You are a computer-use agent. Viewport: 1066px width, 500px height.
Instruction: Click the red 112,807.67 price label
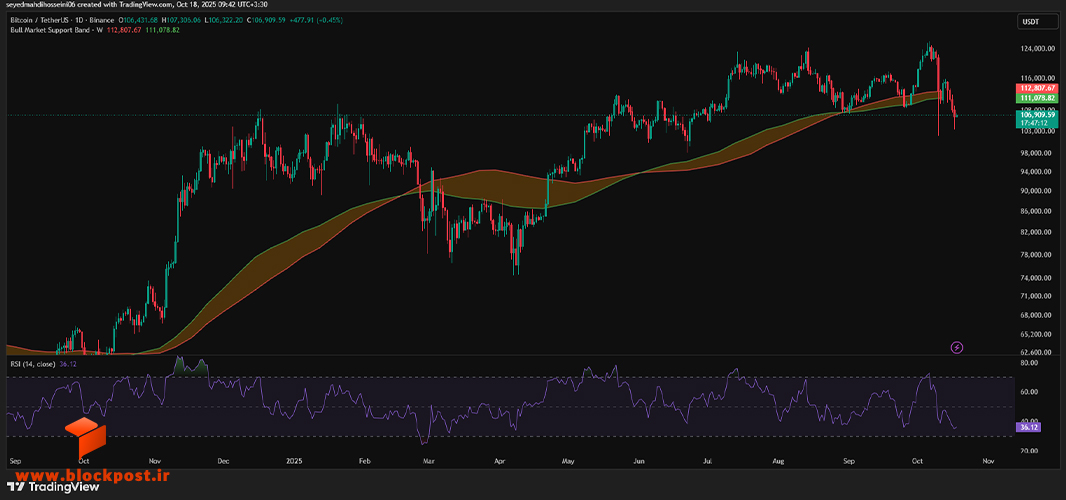[x=1037, y=88]
